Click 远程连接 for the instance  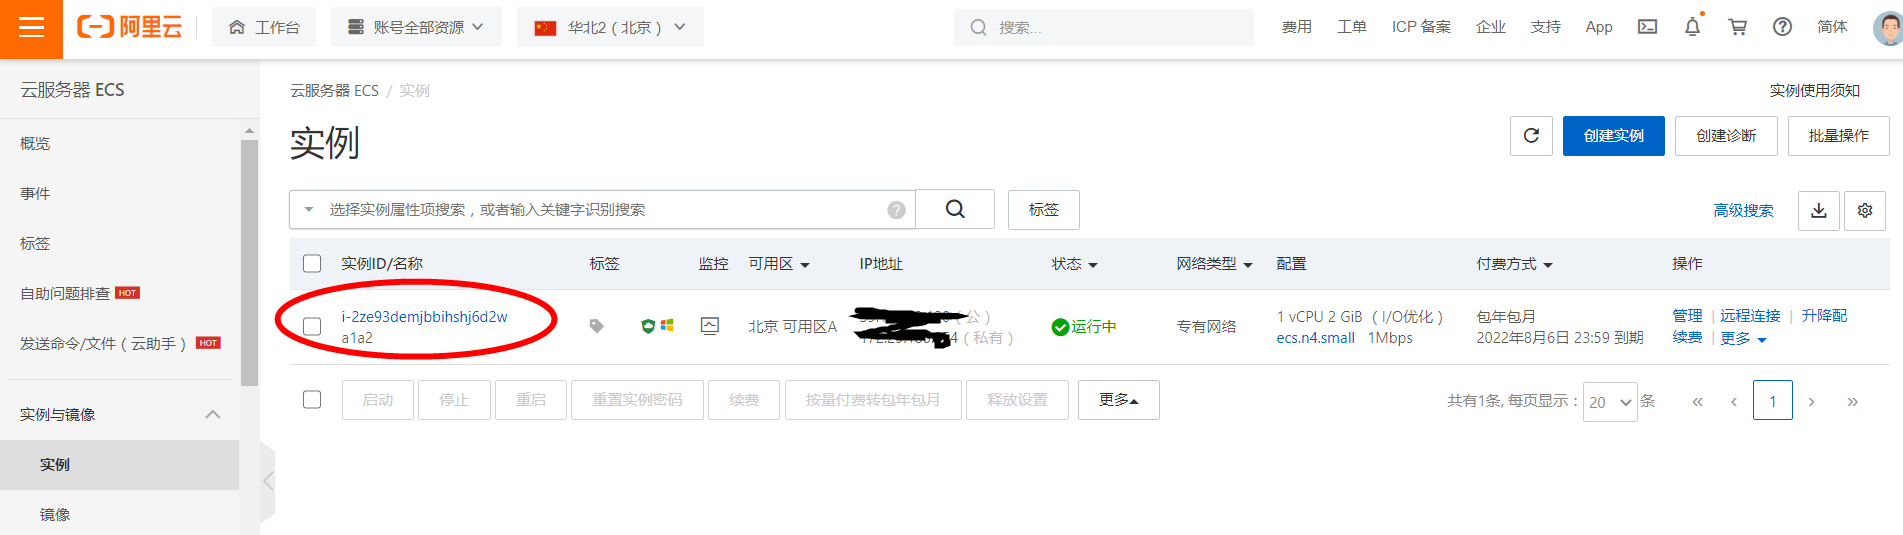1750,315
